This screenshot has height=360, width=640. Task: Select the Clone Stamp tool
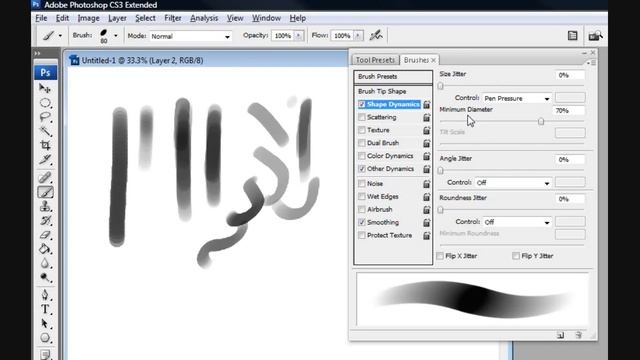click(x=45, y=206)
